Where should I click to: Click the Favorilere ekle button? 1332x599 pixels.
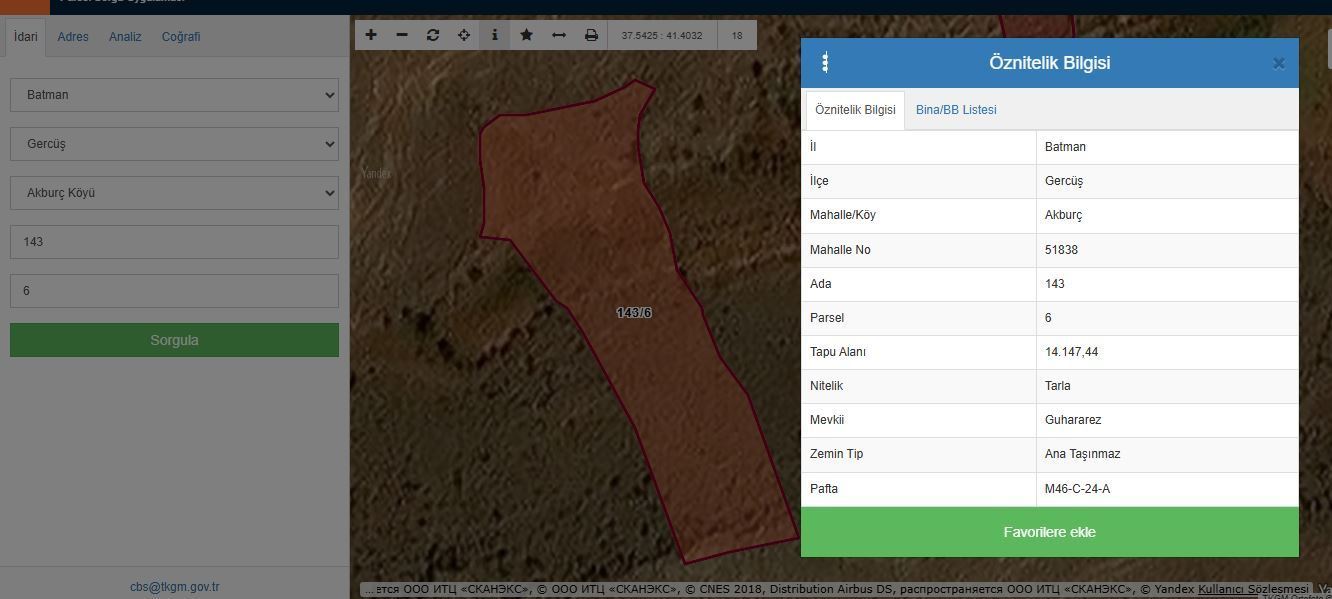[x=1049, y=532]
